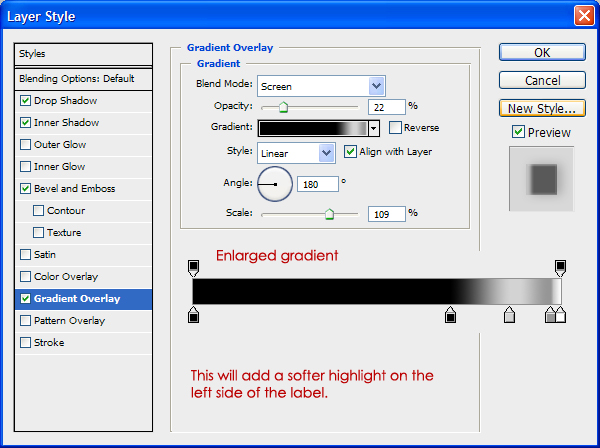Enable the Stroke checkbox
This screenshot has width=600, height=448.
(25, 343)
